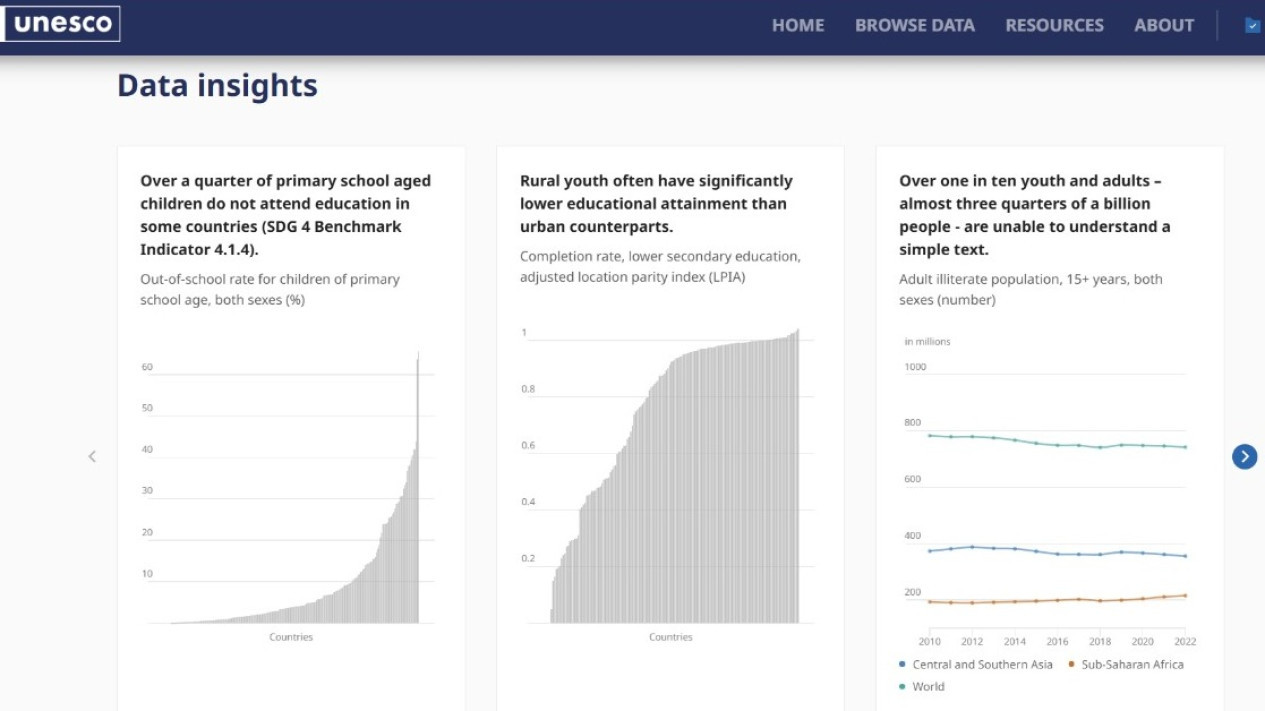1265x711 pixels.
Task: Click the 'Data insights' section heading
Action: [x=217, y=86]
